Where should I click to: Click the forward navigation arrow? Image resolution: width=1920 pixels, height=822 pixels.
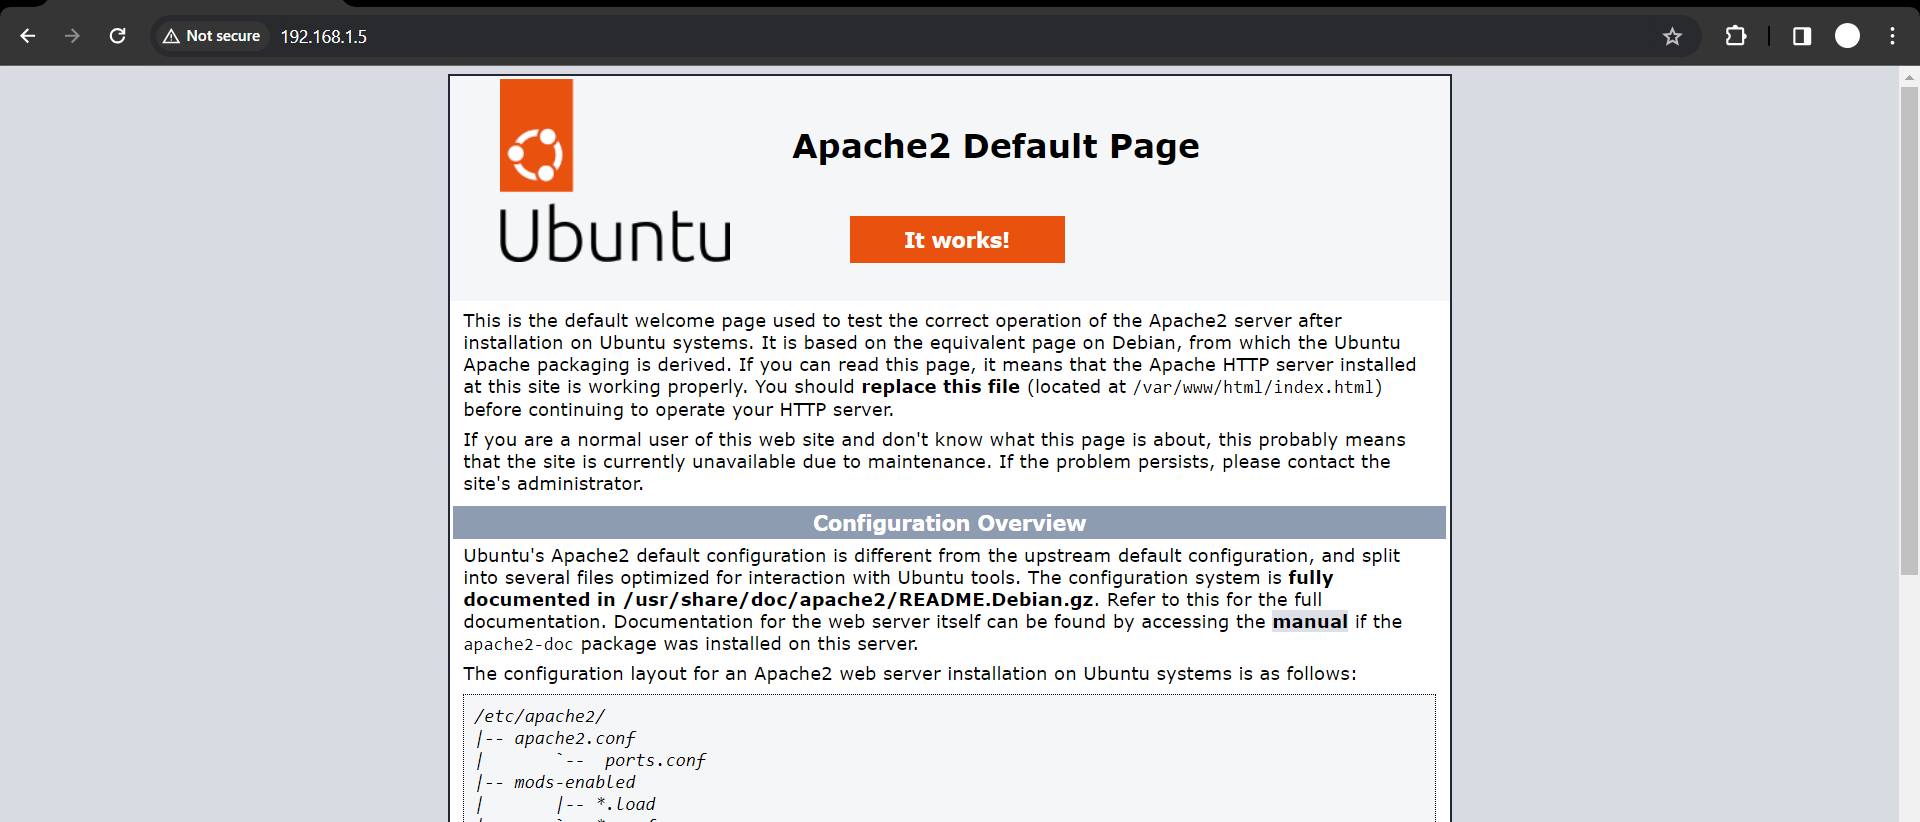pos(72,36)
